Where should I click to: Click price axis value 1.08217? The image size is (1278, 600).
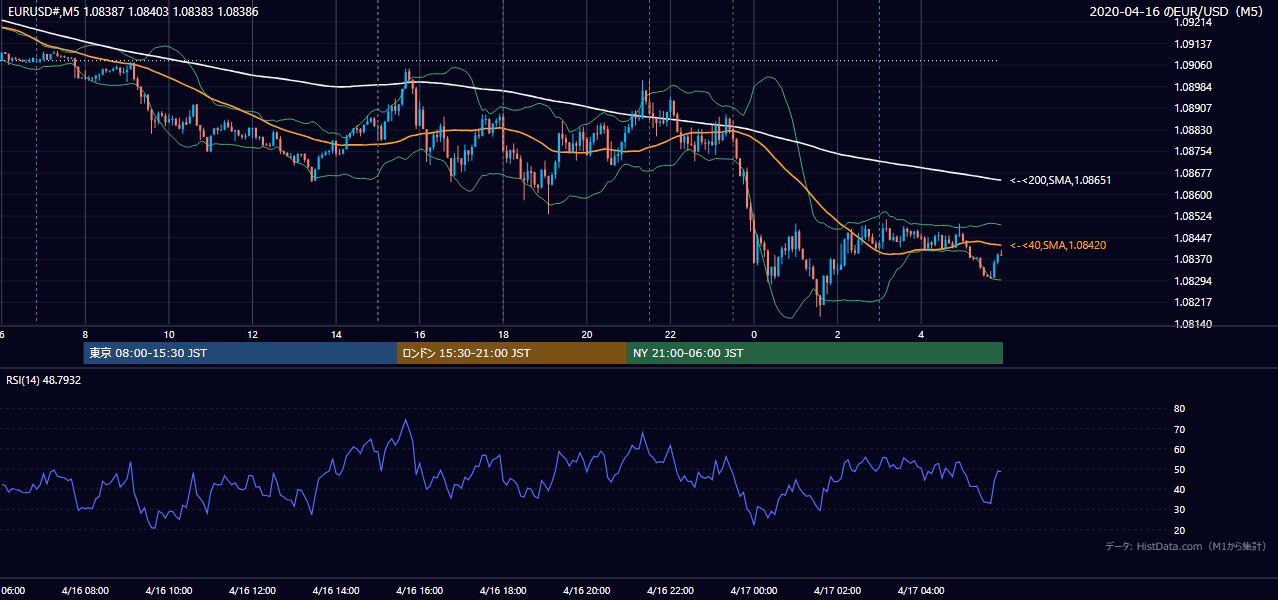[x=1192, y=302]
